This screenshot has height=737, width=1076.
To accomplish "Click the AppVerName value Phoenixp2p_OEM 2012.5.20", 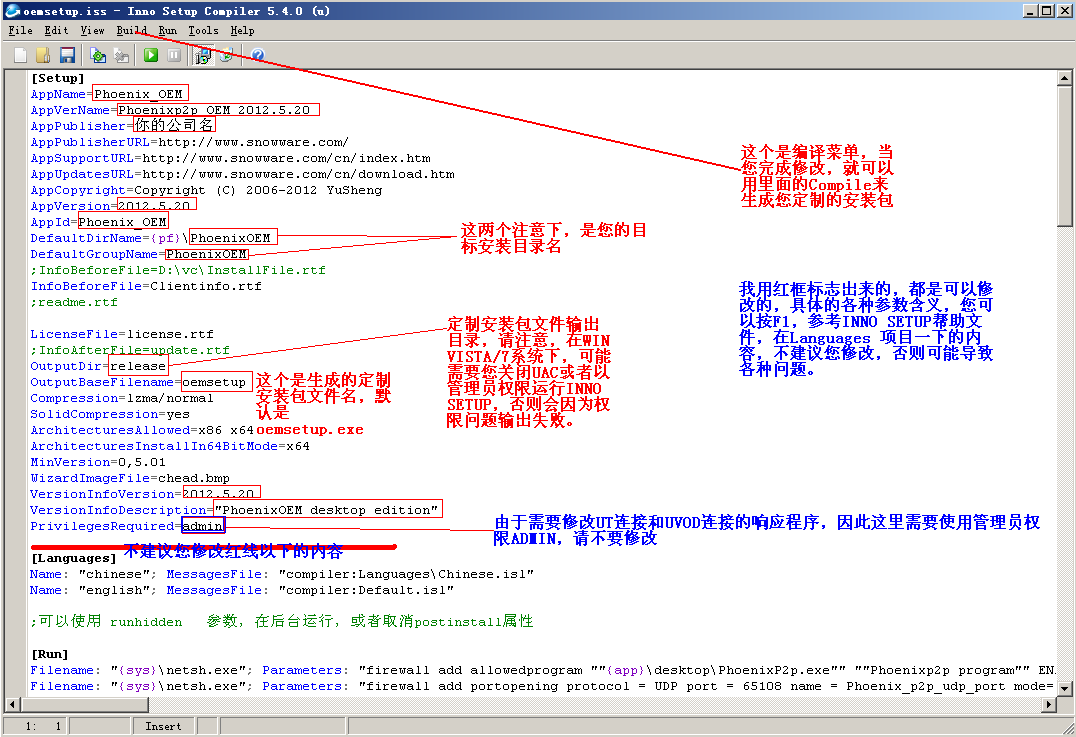I will point(218,110).
